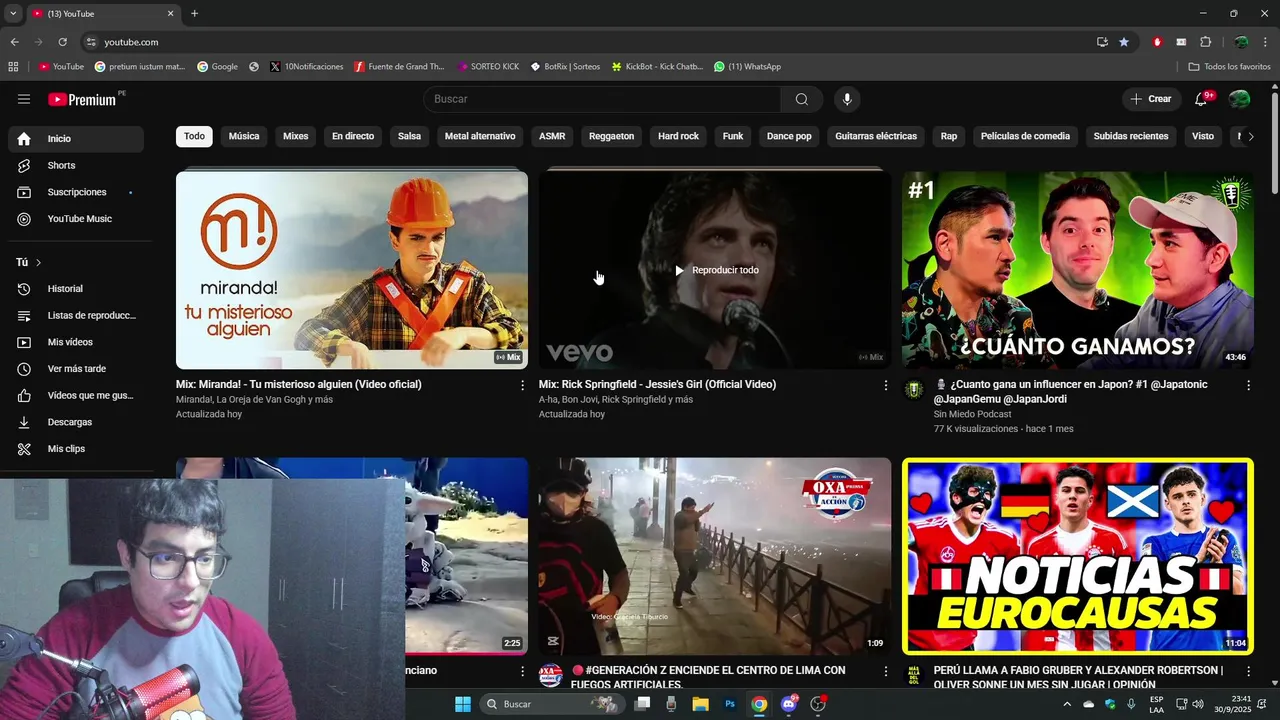Click install app icon in address bar
Image resolution: width=1280 pixels, height=720 pixels.
click(1102, 42)
